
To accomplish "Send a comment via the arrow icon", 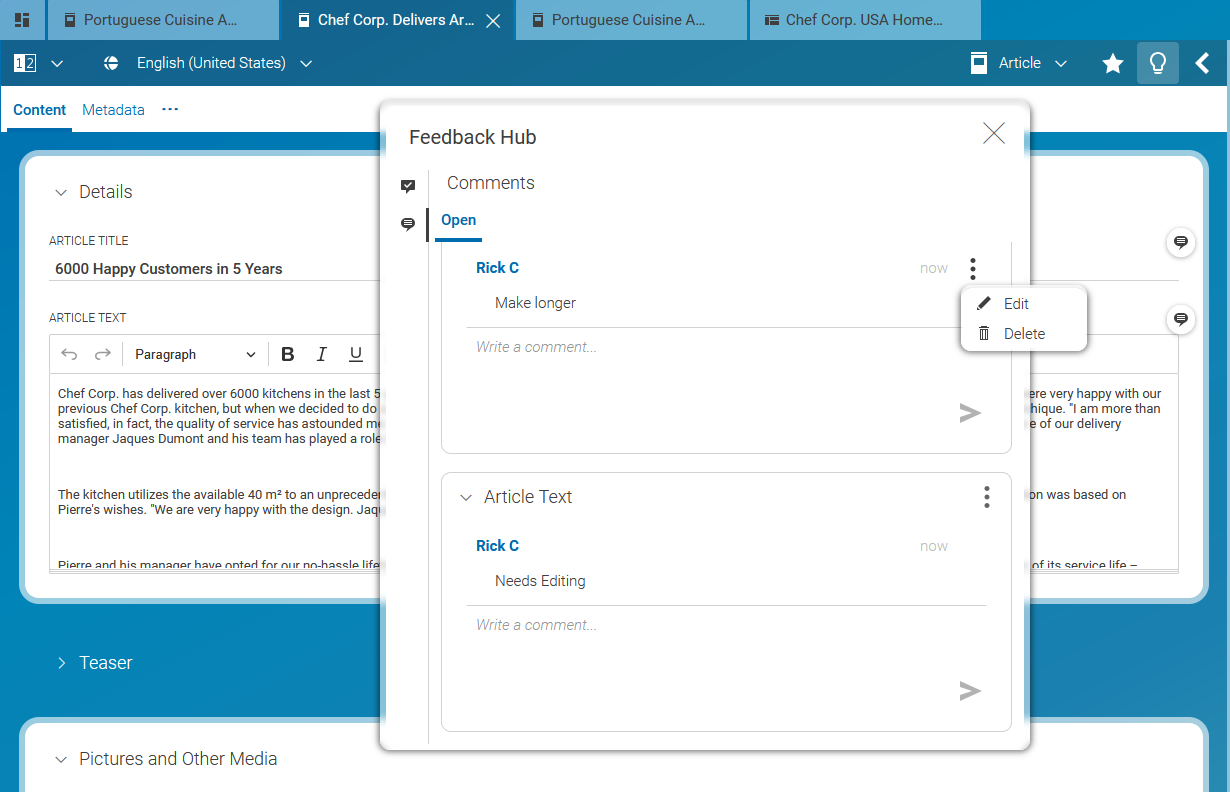I will pyautogui.click(x=969, y=412).
